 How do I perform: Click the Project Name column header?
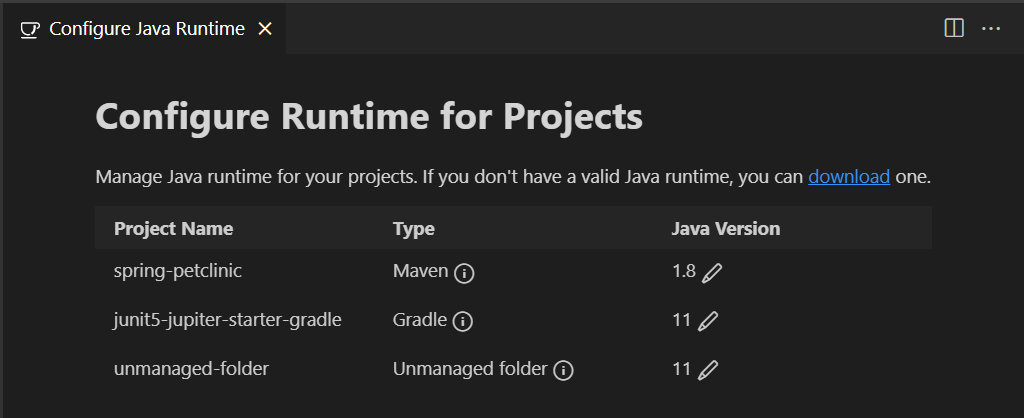173,229
